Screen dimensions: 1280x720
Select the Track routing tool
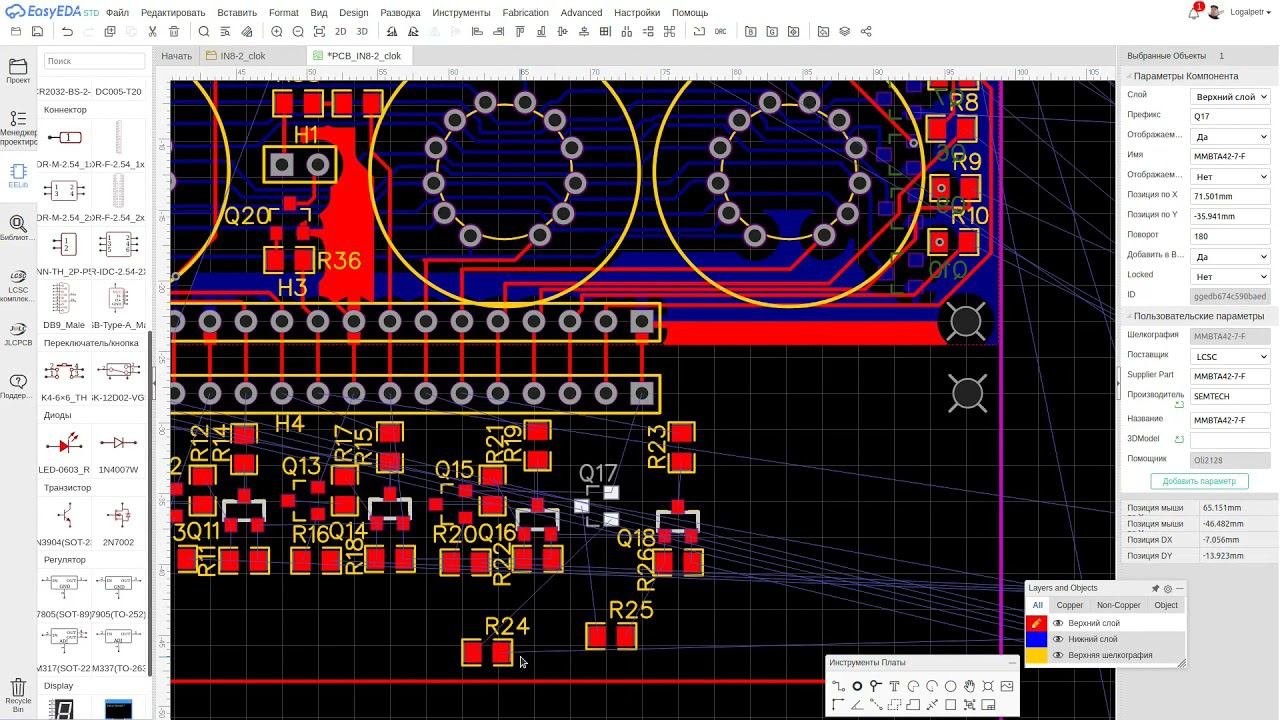pyautogui.click(x=838, y=686)
